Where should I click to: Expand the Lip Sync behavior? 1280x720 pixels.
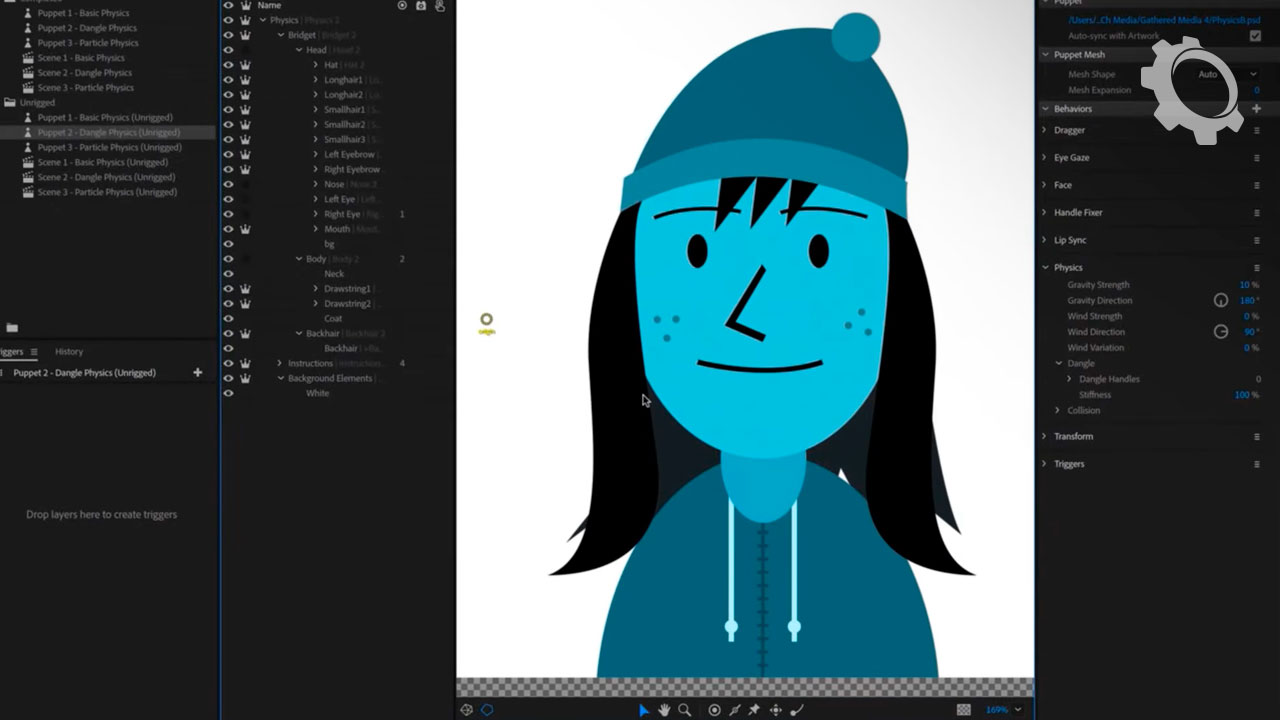click(1044, 240)
